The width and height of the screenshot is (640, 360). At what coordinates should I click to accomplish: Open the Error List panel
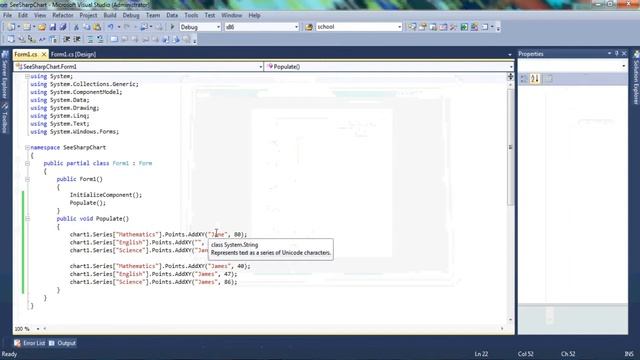(x=30, y=343)
